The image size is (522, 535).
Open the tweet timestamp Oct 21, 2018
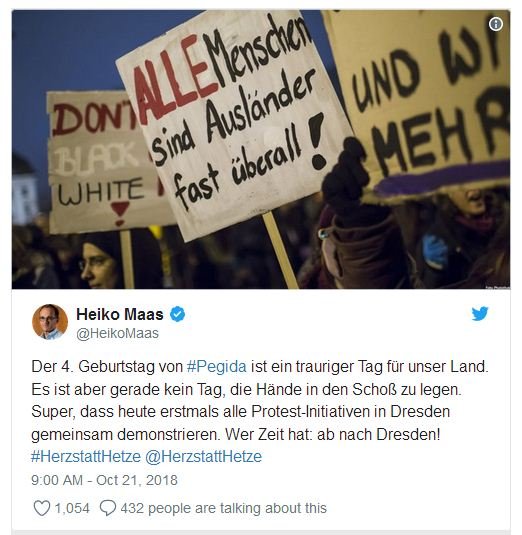[104, 480]
